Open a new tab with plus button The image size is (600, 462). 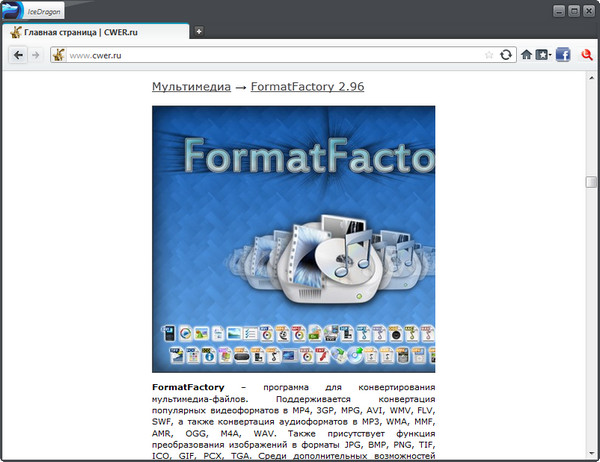click(x=199, y=32)
